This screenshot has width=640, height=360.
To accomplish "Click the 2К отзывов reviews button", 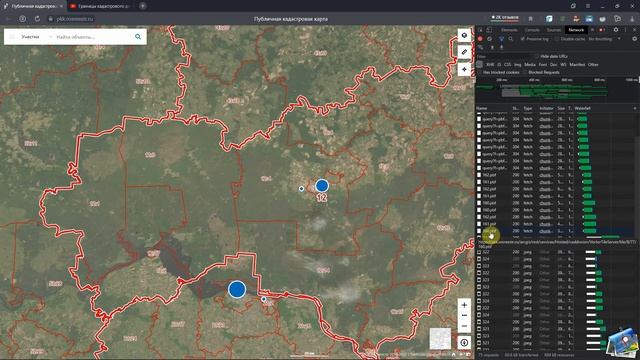I will [x=505, y=18].
